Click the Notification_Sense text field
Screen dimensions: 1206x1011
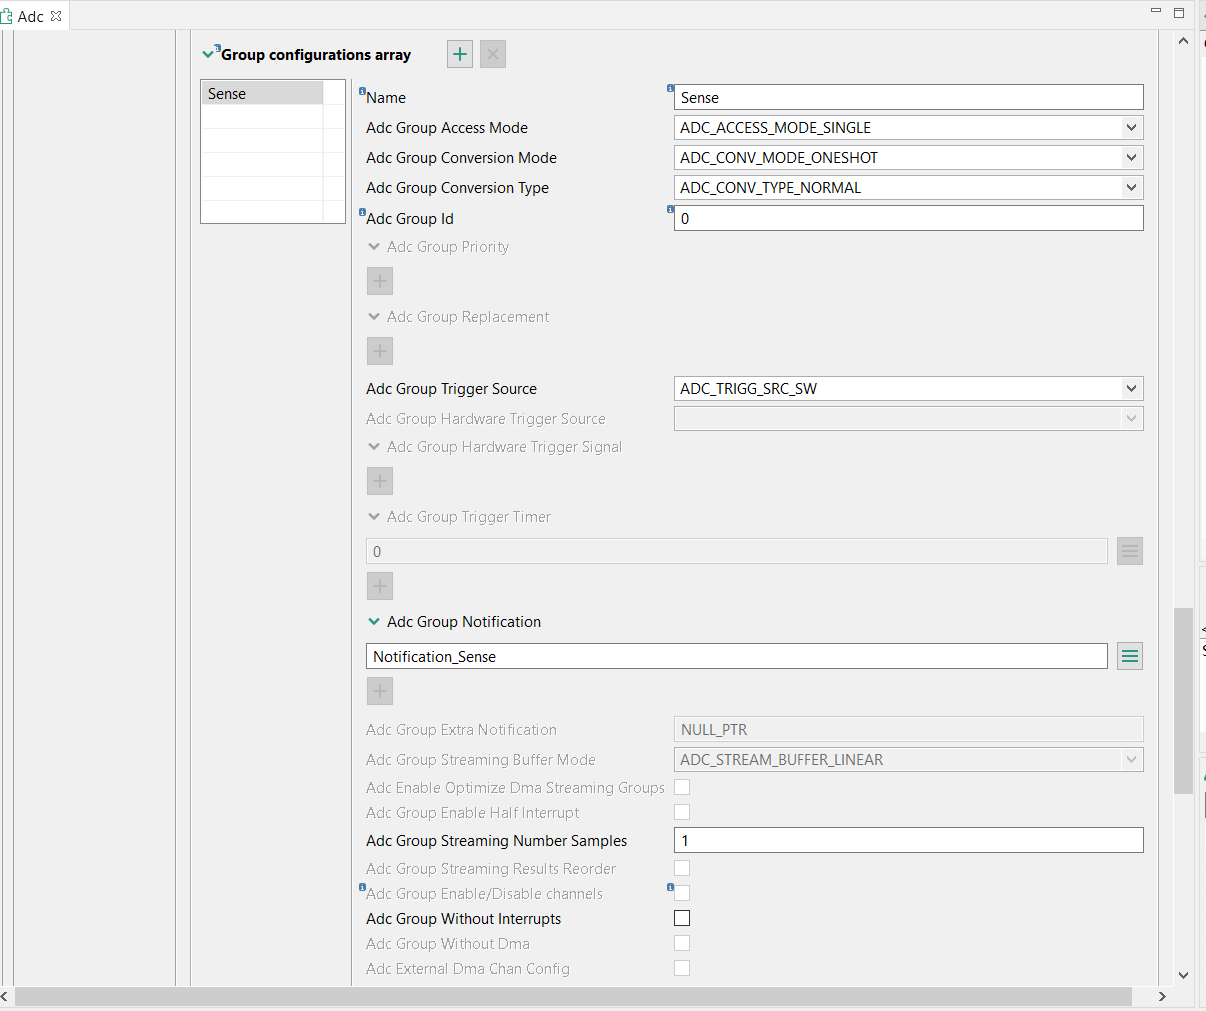point(737,656)
